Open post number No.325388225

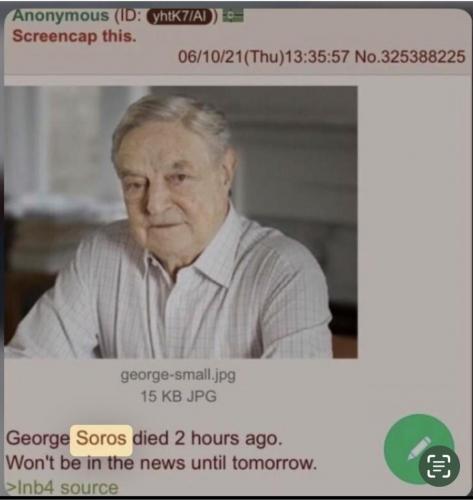pos(410,57)
